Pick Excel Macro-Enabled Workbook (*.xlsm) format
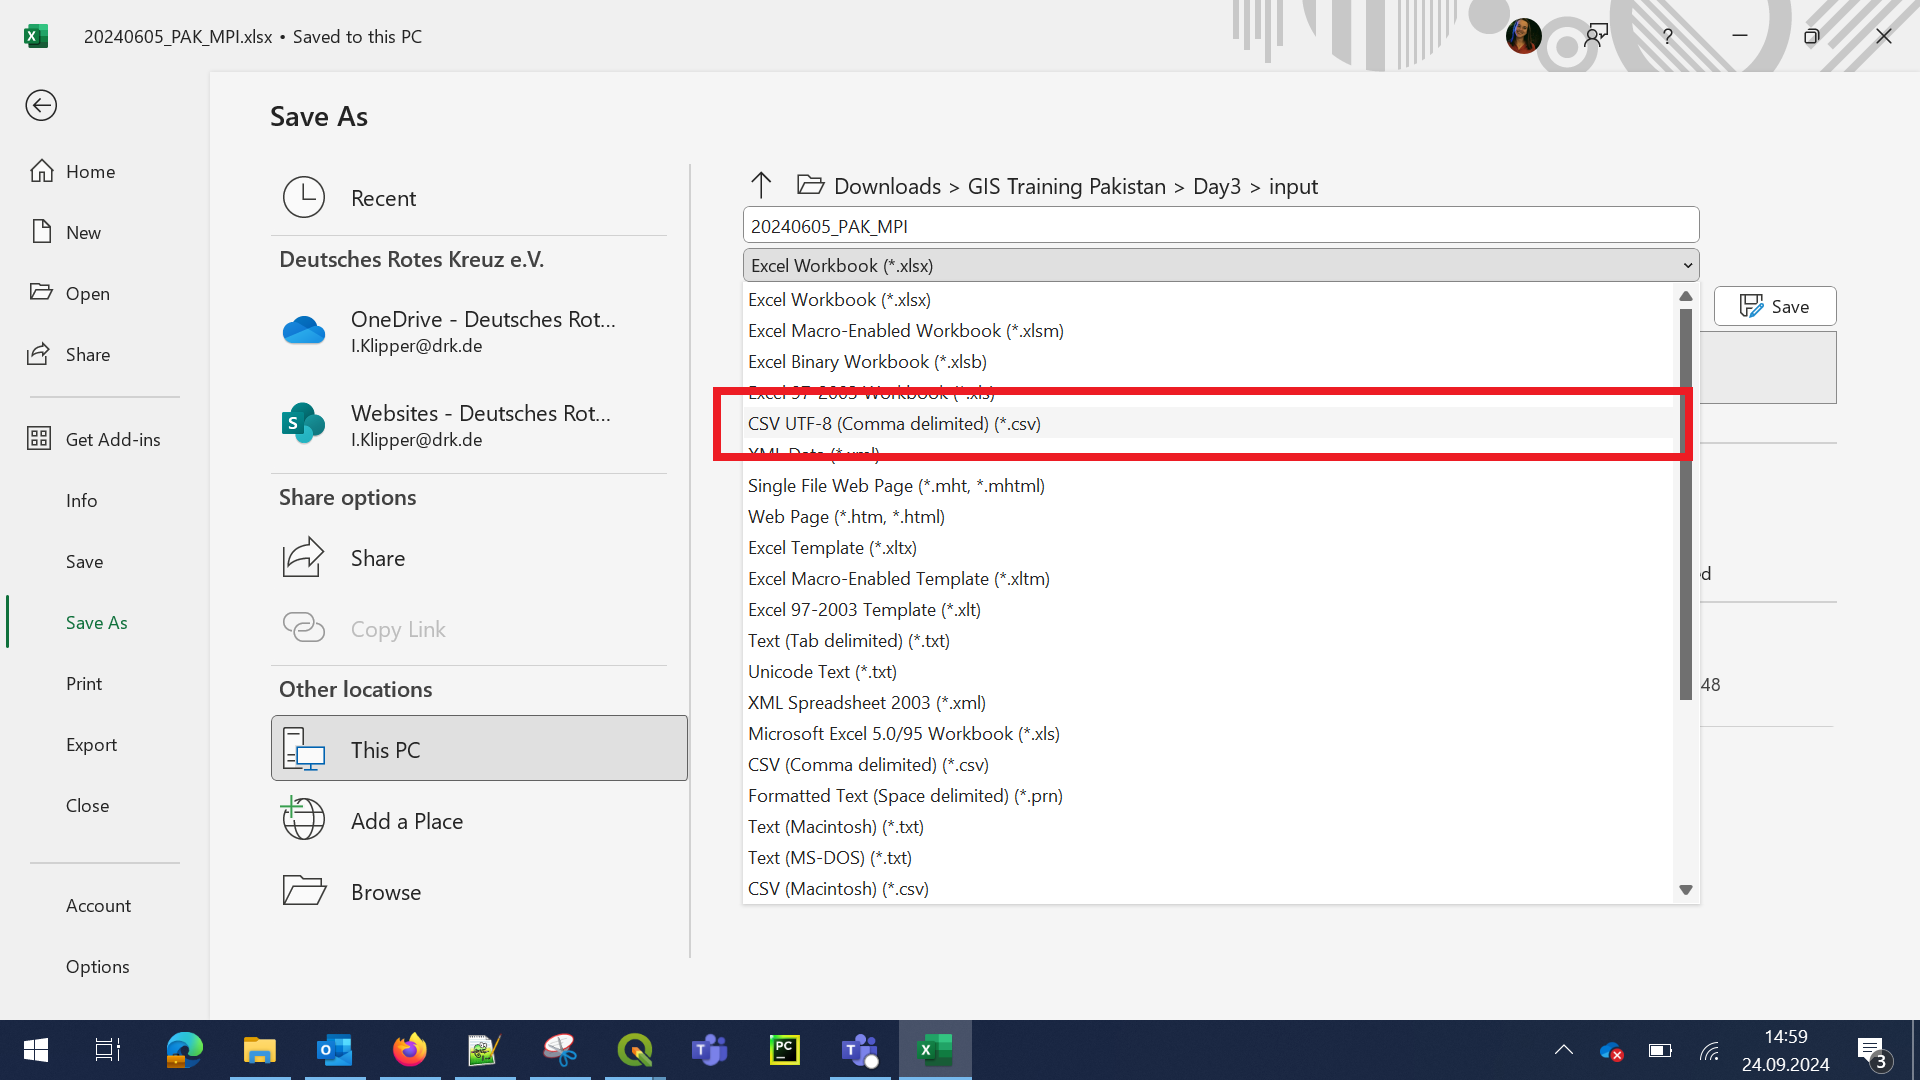 (x=905, y=331)
